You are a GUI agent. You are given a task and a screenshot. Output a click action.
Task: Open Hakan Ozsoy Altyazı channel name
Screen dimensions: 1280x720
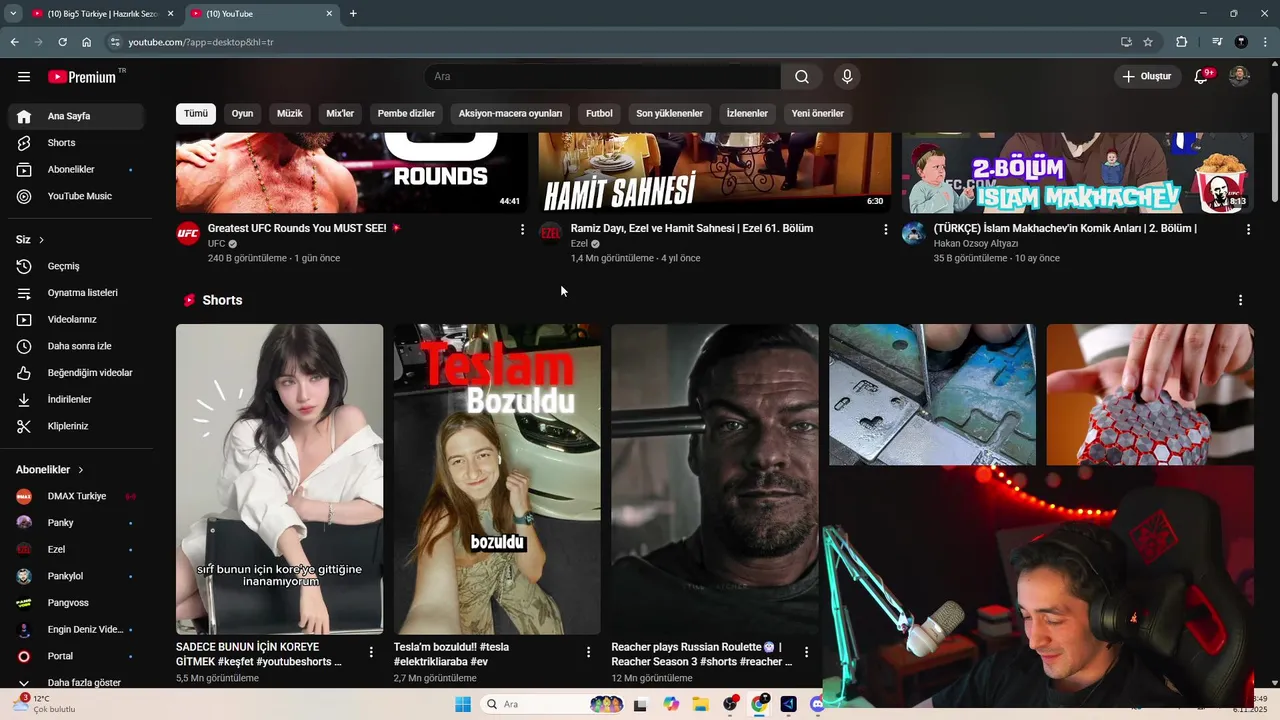click(976, 244)
